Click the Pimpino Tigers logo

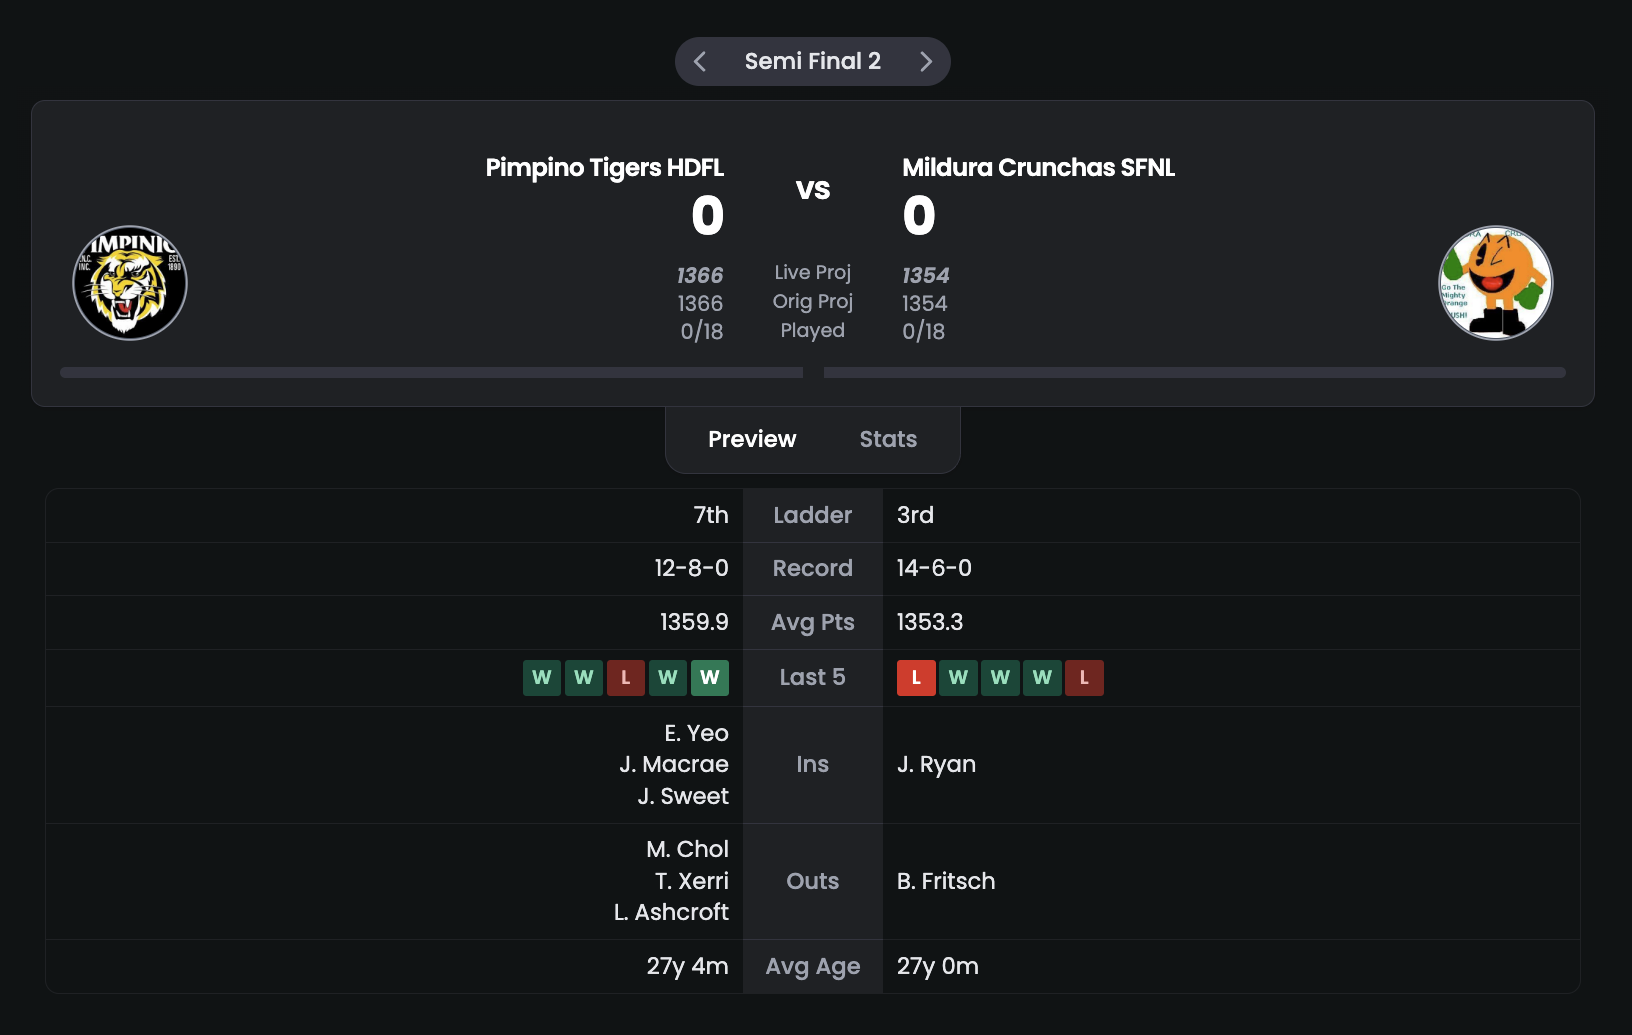coord(130,283)
